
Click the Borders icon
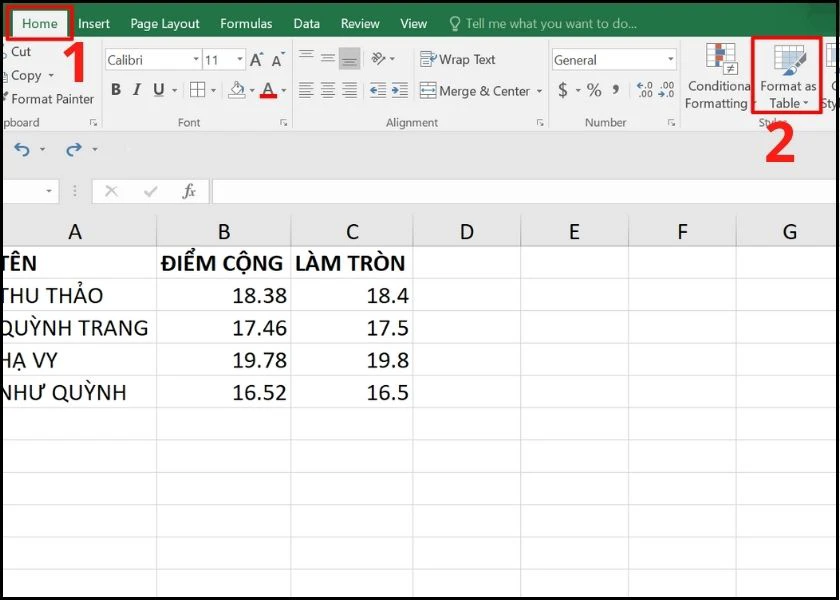pos(198,90)
